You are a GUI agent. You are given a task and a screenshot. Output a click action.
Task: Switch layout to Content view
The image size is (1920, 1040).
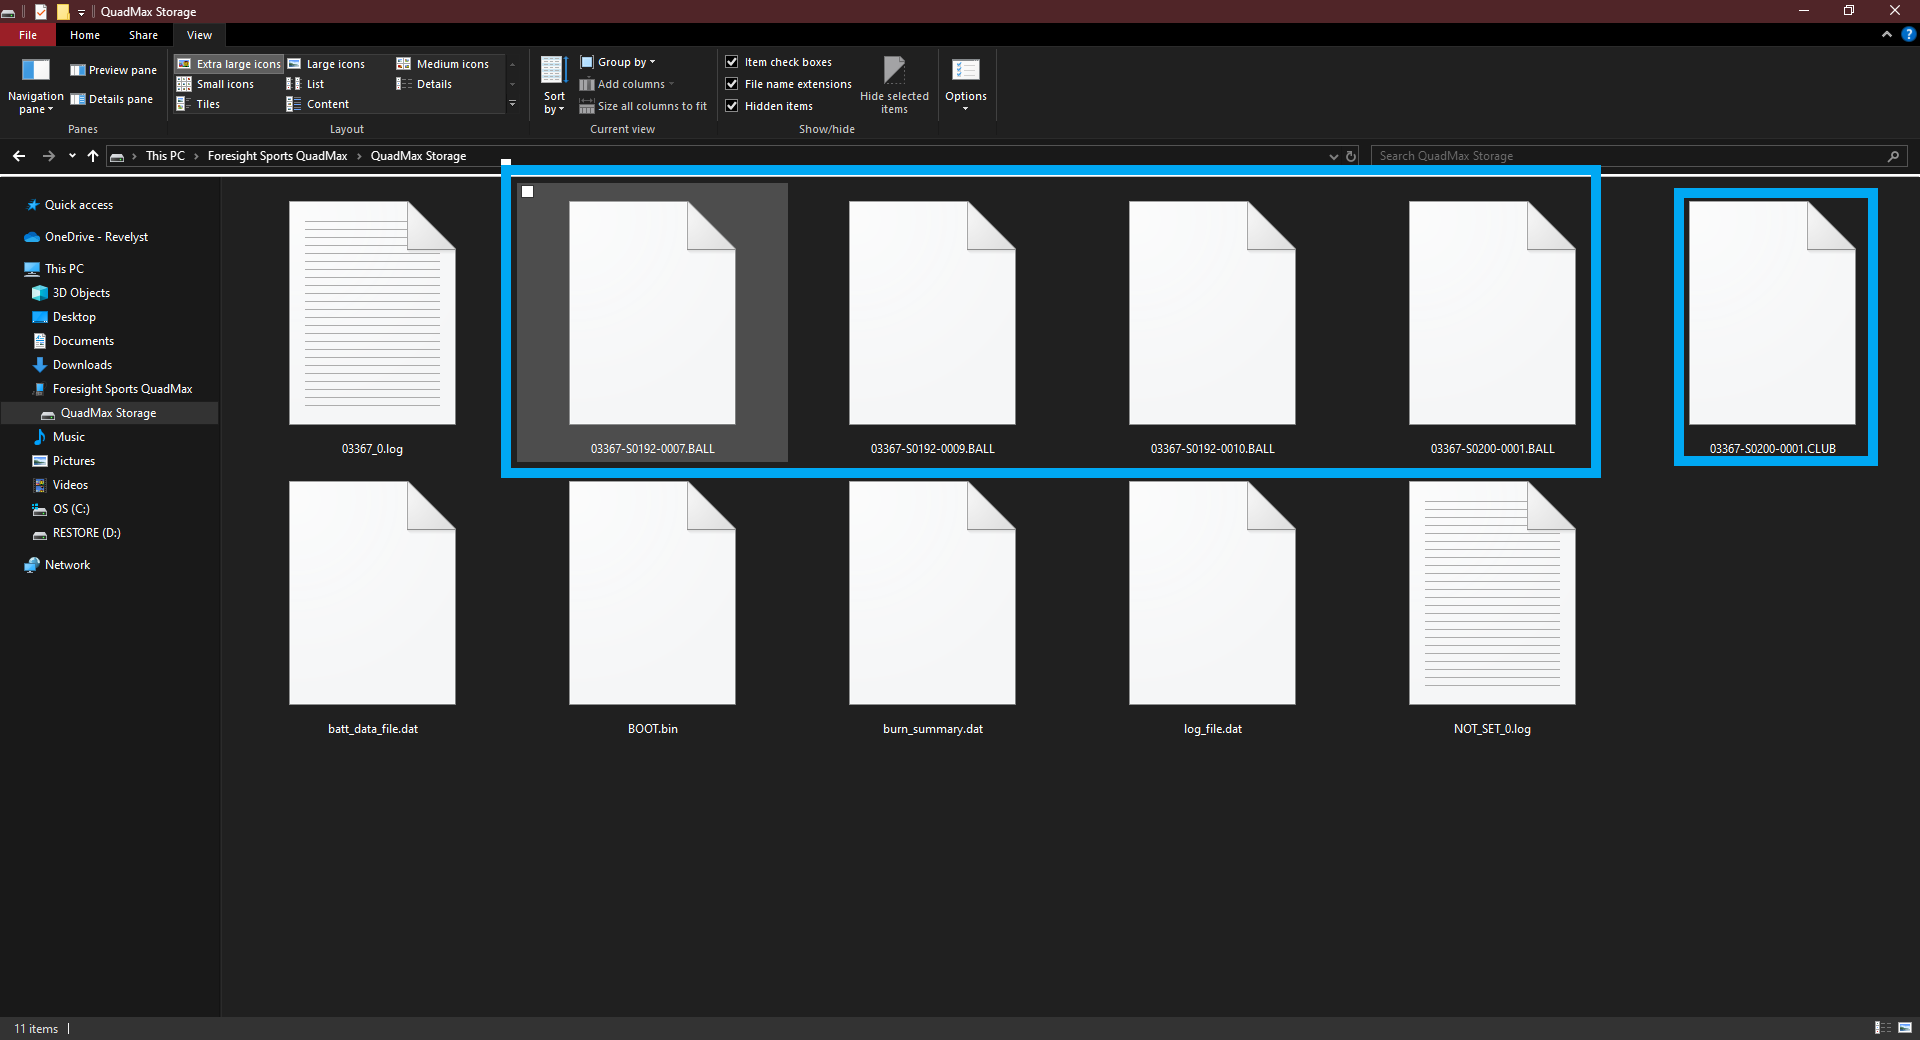click(318, 104)
